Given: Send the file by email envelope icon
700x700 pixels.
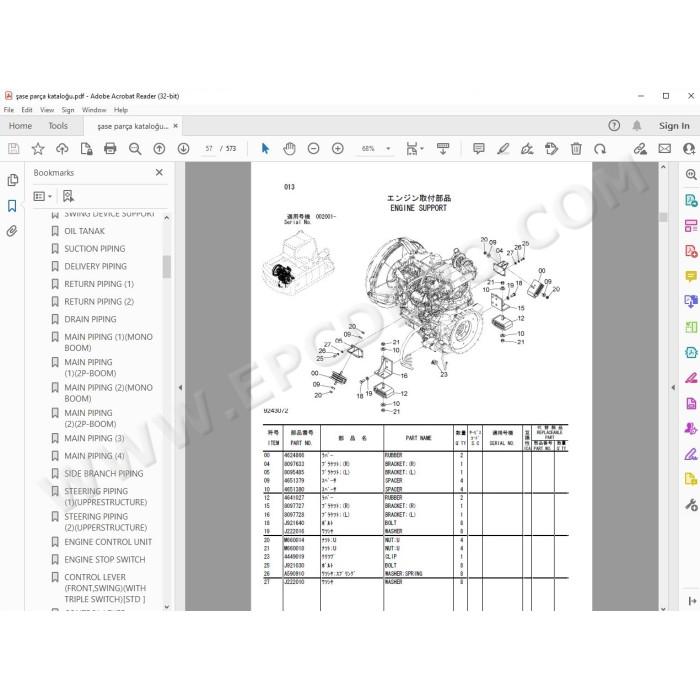Looking at the screenshot, I should 665,149.
